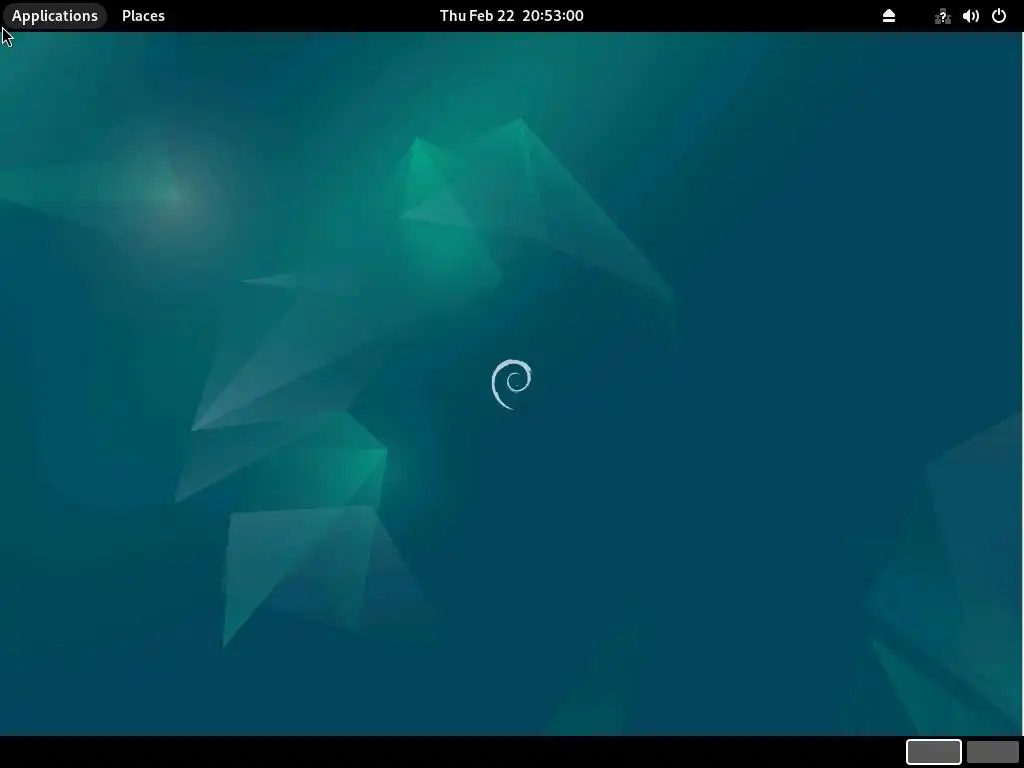This screenshot has height=768, width=1024.
Task: Switch to the first workspace thumbnail
Action: tap(933, 752)
